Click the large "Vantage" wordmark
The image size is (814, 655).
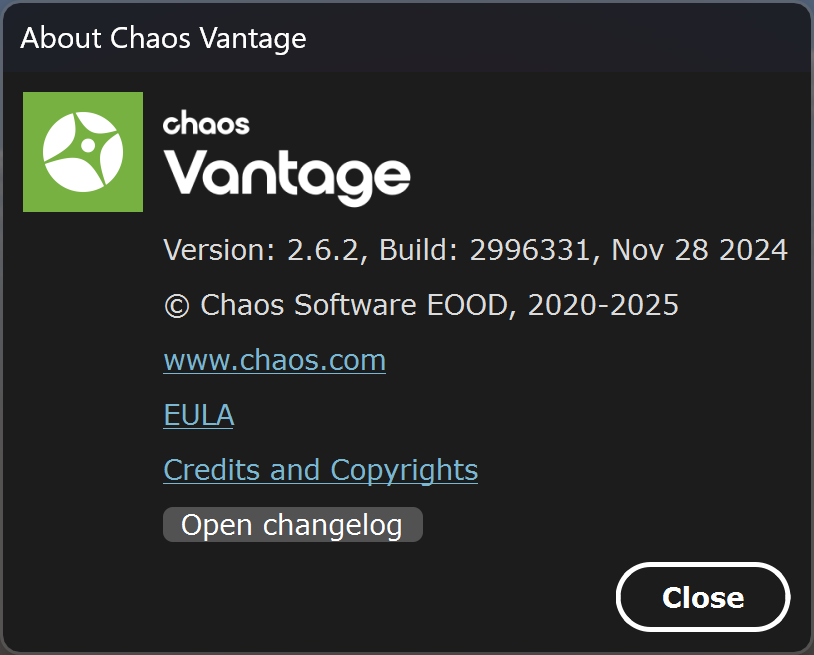tap(287, 176)
